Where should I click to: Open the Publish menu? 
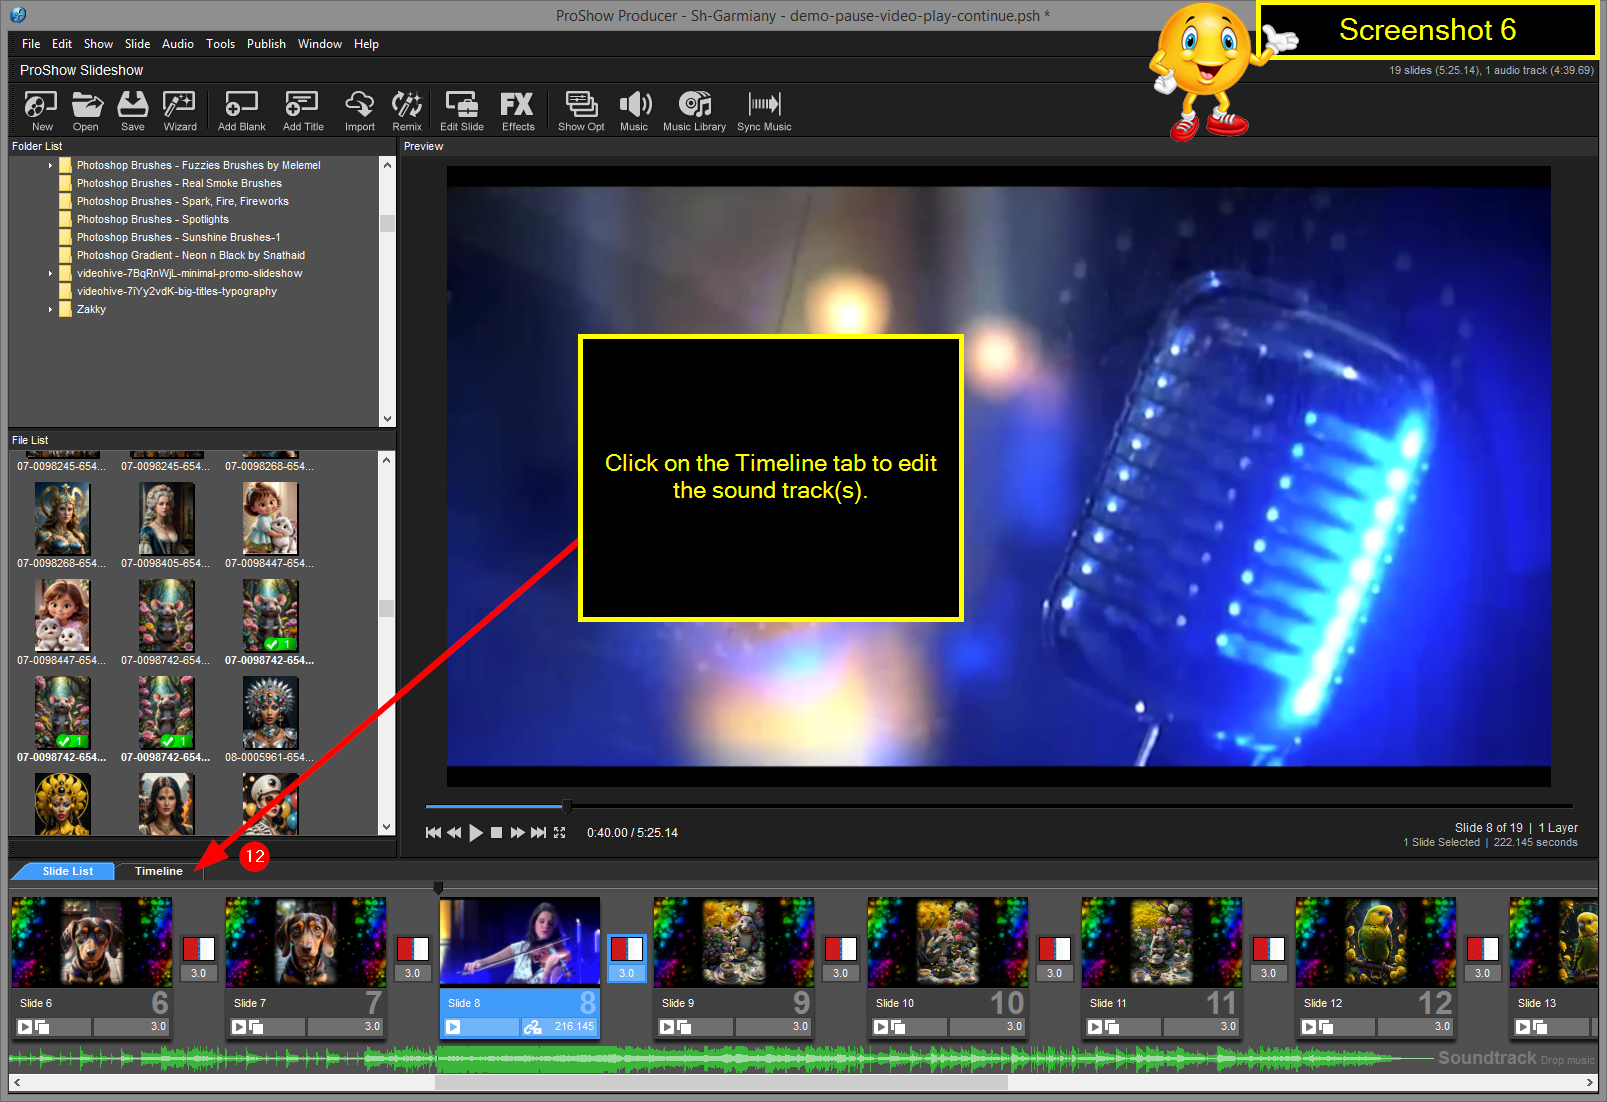266,44
